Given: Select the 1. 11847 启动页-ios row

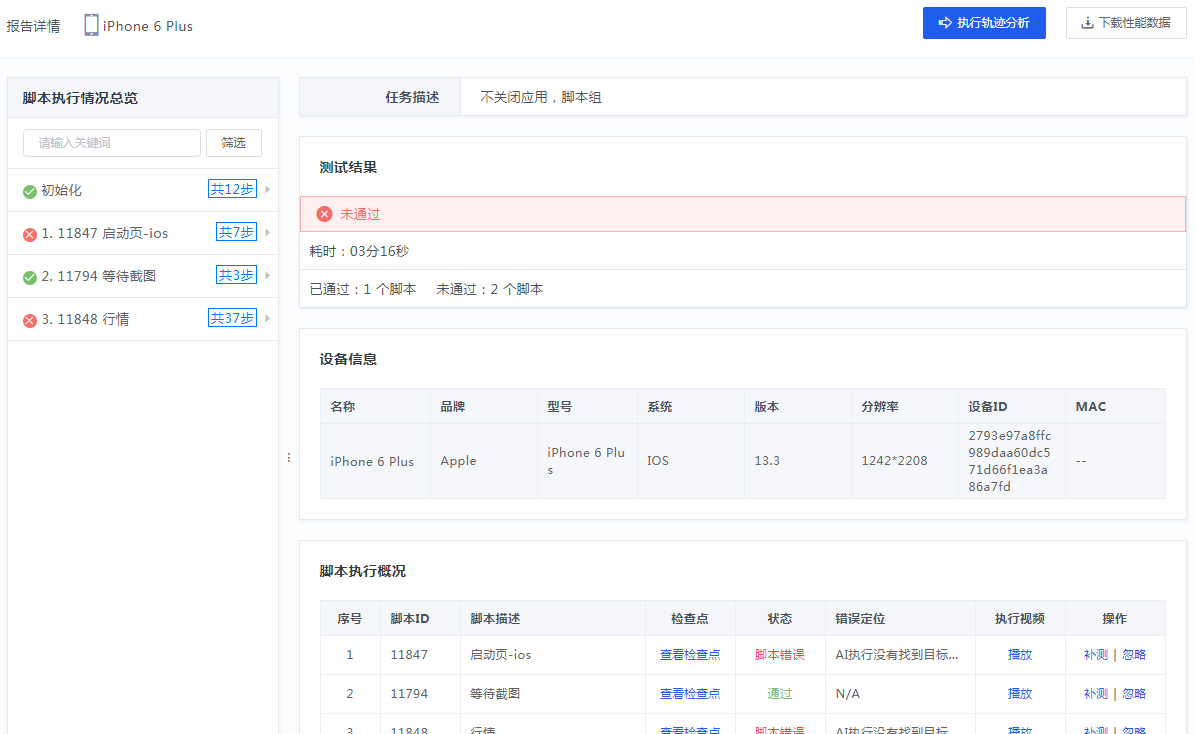Looking at the screenshot, I should click(x=143, y=233).
